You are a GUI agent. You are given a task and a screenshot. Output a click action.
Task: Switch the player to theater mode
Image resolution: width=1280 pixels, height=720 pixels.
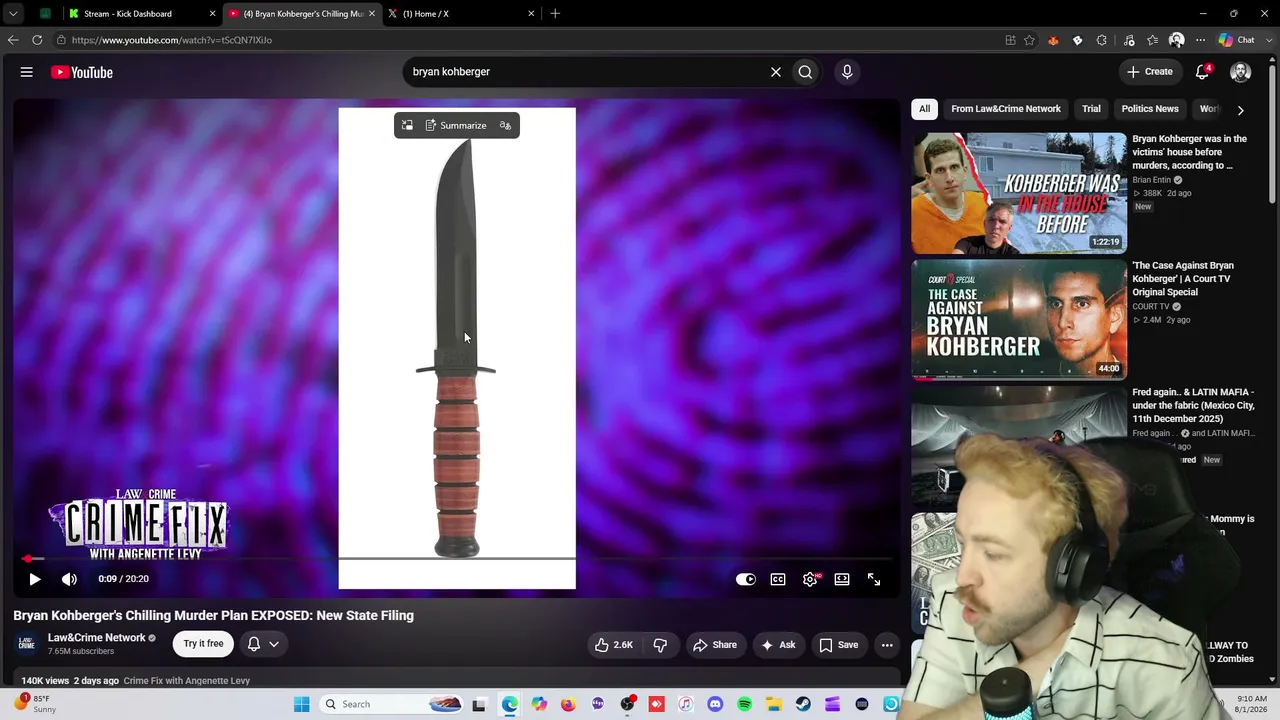point(842,579)
